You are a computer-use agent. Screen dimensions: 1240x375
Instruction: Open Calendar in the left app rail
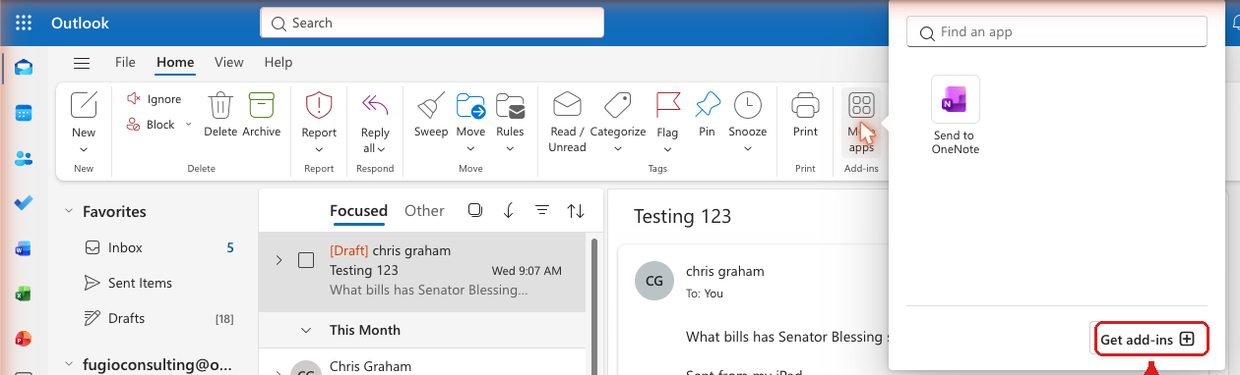[x=24, y=113]
